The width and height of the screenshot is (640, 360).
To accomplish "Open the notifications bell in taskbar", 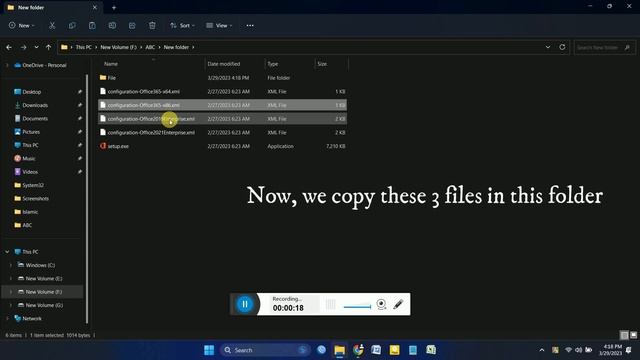I will [629, 350].
